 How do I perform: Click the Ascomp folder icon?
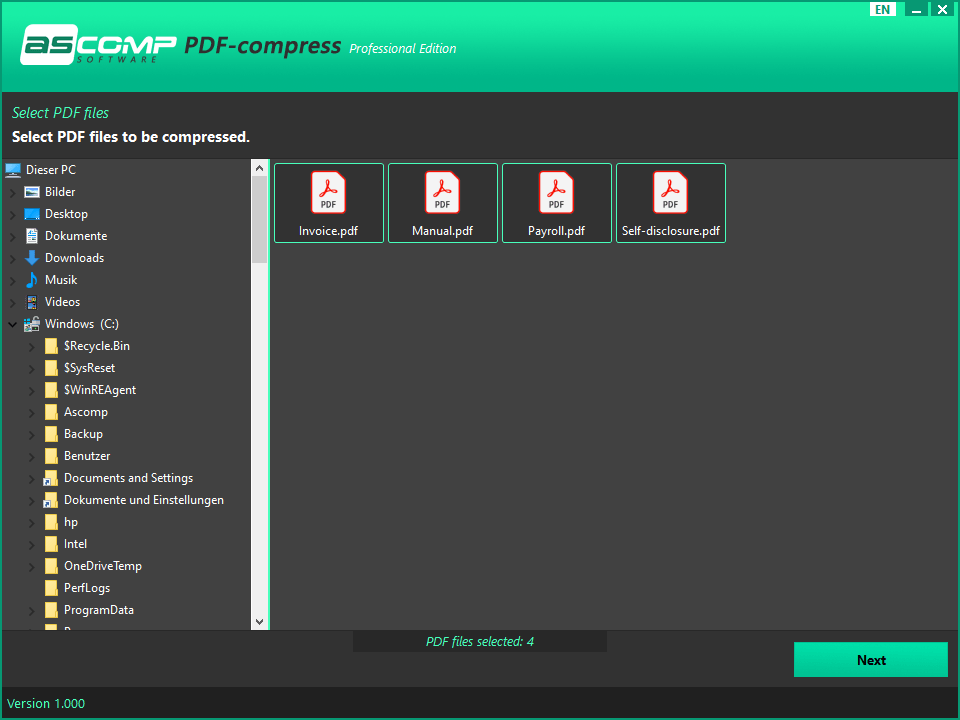(51, 412)
